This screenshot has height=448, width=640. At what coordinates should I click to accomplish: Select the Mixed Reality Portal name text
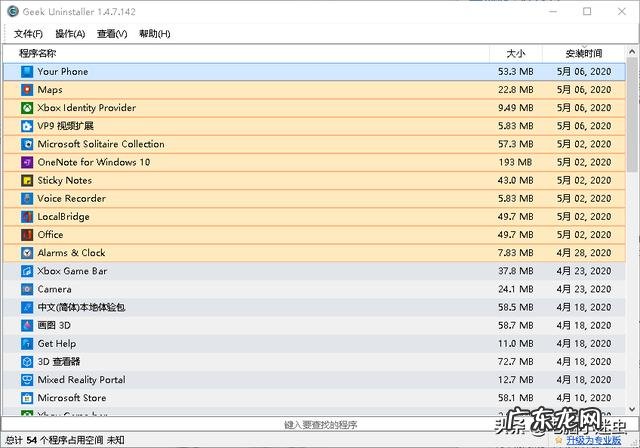(82, 380)
